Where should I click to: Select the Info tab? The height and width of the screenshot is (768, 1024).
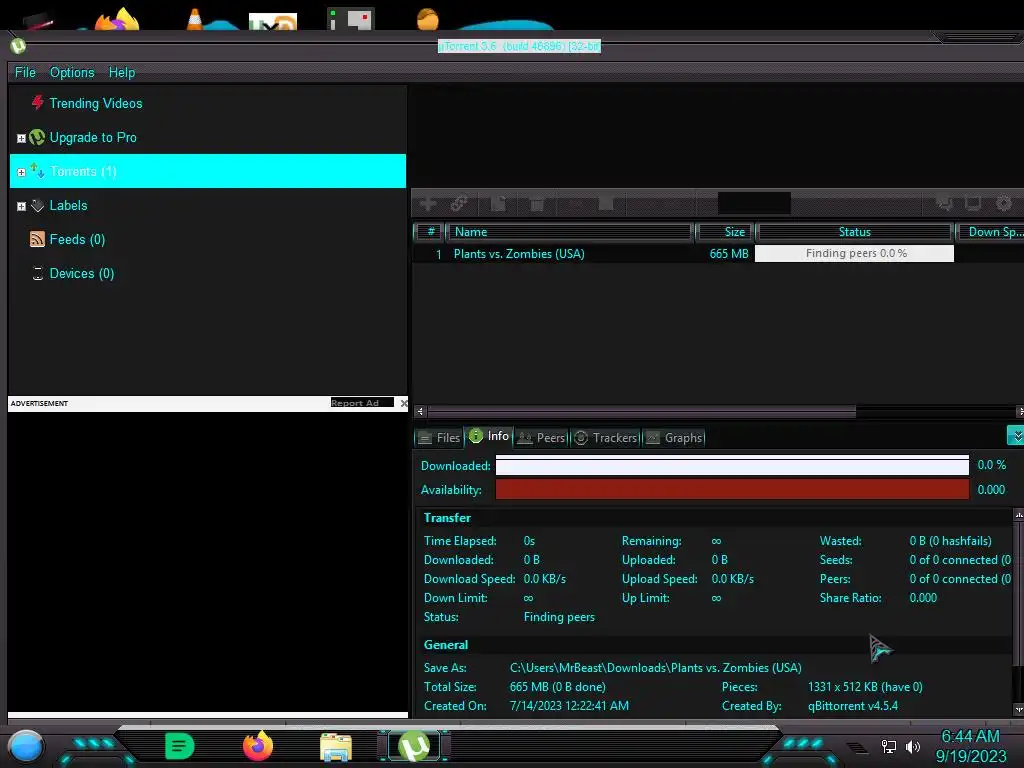489,436
